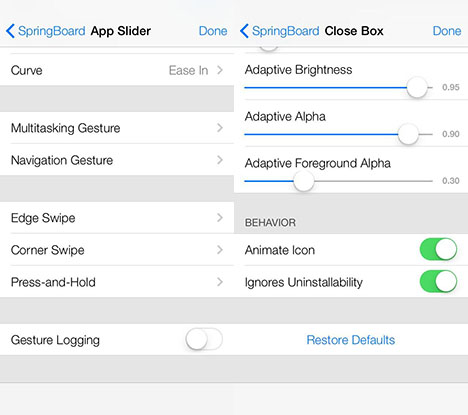Expand the Navigation Gesture chevron
The image size is (468, 415).
click(220, 160)
